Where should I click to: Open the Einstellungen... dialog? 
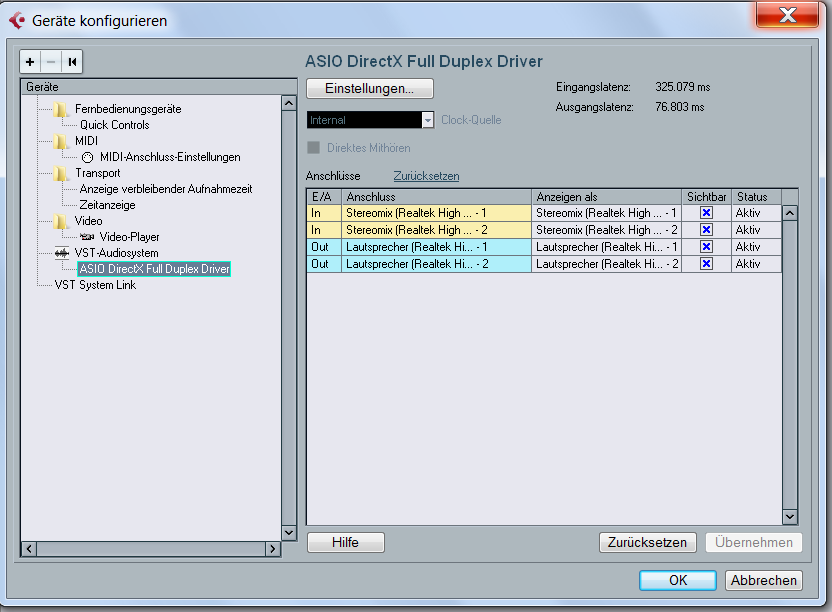pos(370,88)
